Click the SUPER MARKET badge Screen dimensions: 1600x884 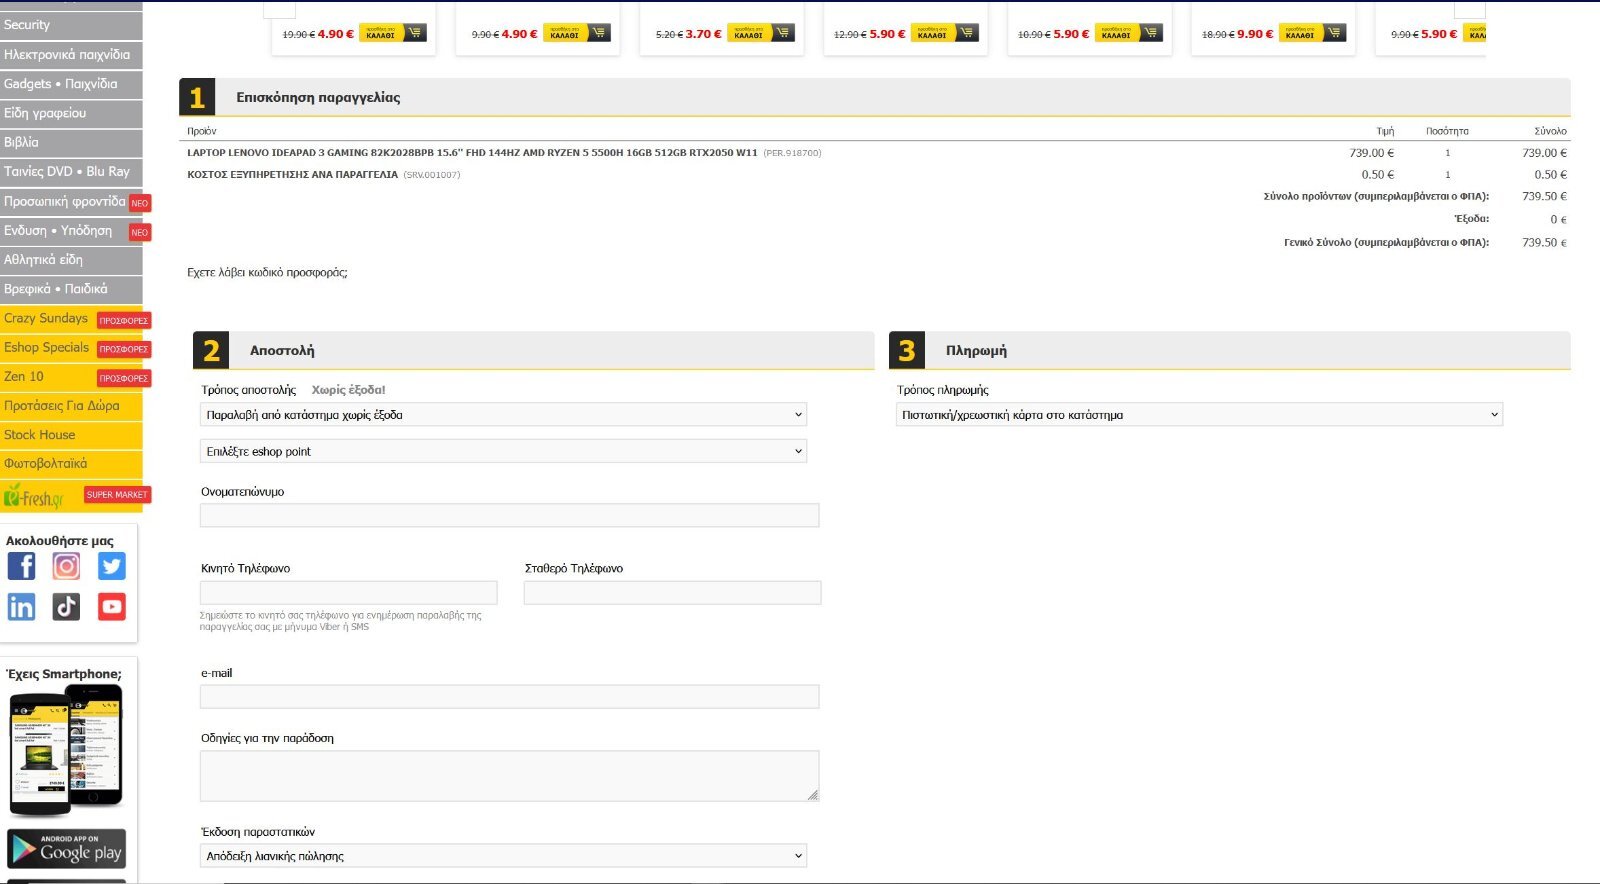(x=117, y=495)
